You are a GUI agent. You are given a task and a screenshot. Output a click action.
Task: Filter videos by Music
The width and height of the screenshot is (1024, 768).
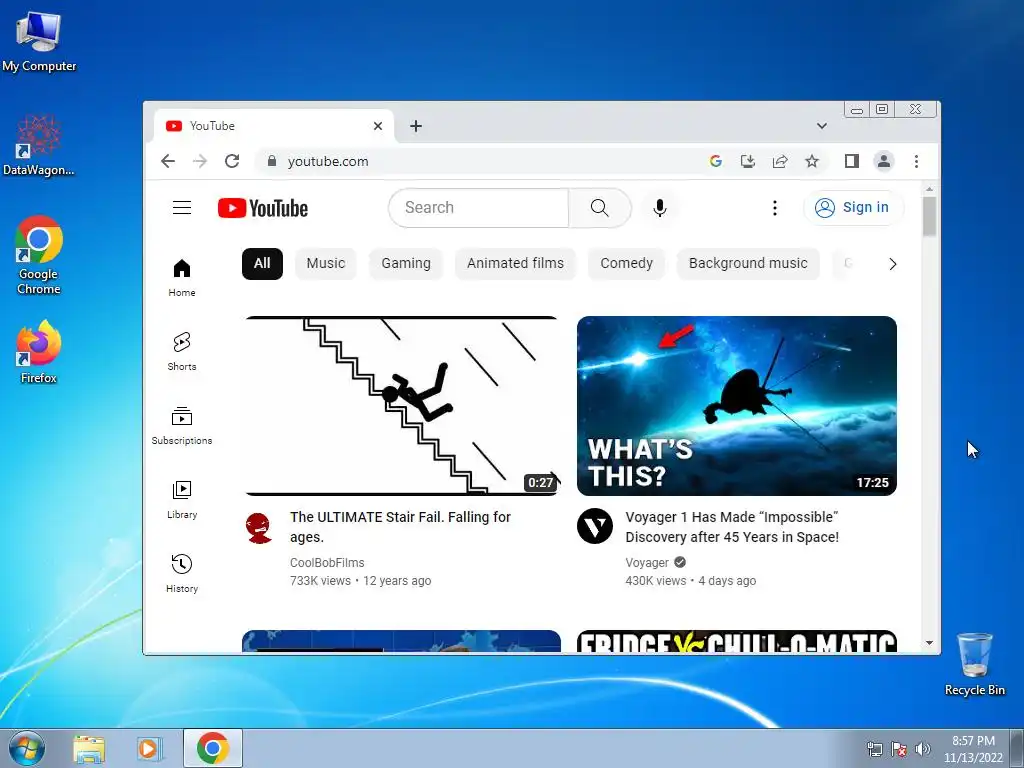(325, 264)
